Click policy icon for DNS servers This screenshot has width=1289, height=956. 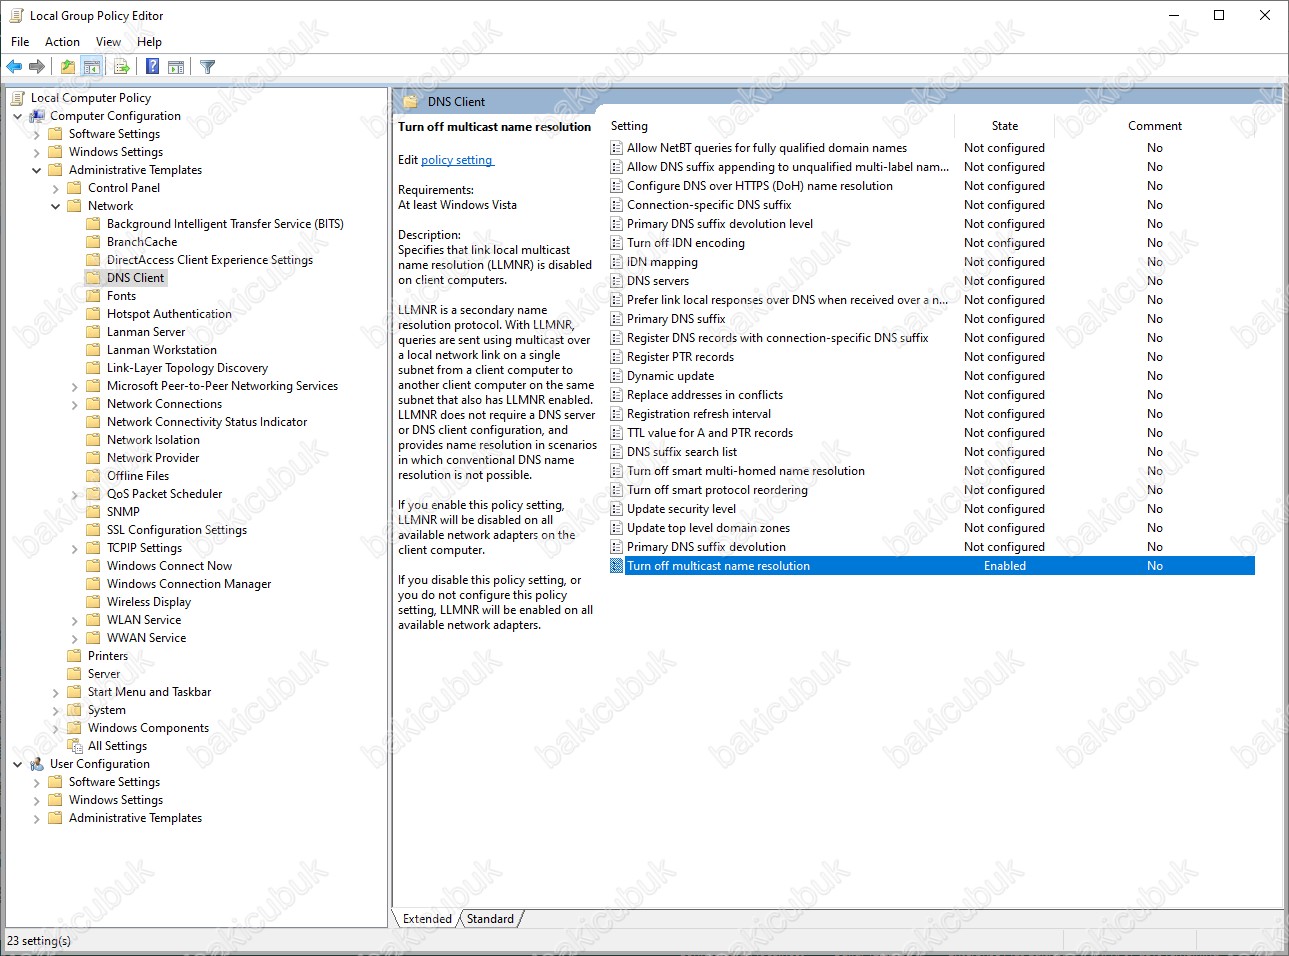click(x=617, y=281)
